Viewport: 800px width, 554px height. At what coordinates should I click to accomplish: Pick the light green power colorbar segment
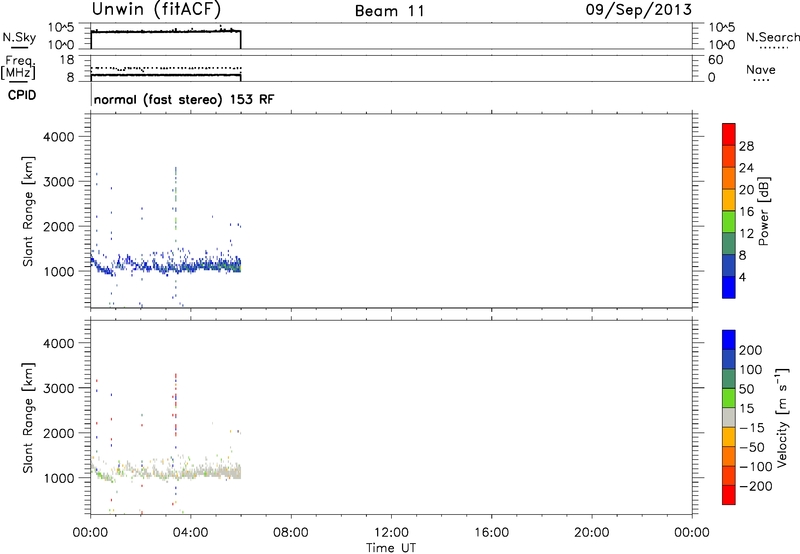click(729, 222)
